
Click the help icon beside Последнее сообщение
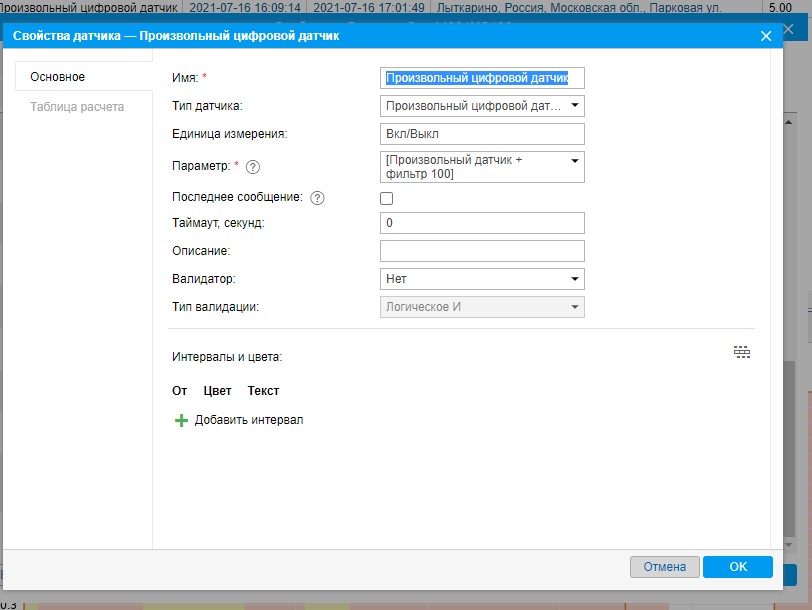pos(317,198)
